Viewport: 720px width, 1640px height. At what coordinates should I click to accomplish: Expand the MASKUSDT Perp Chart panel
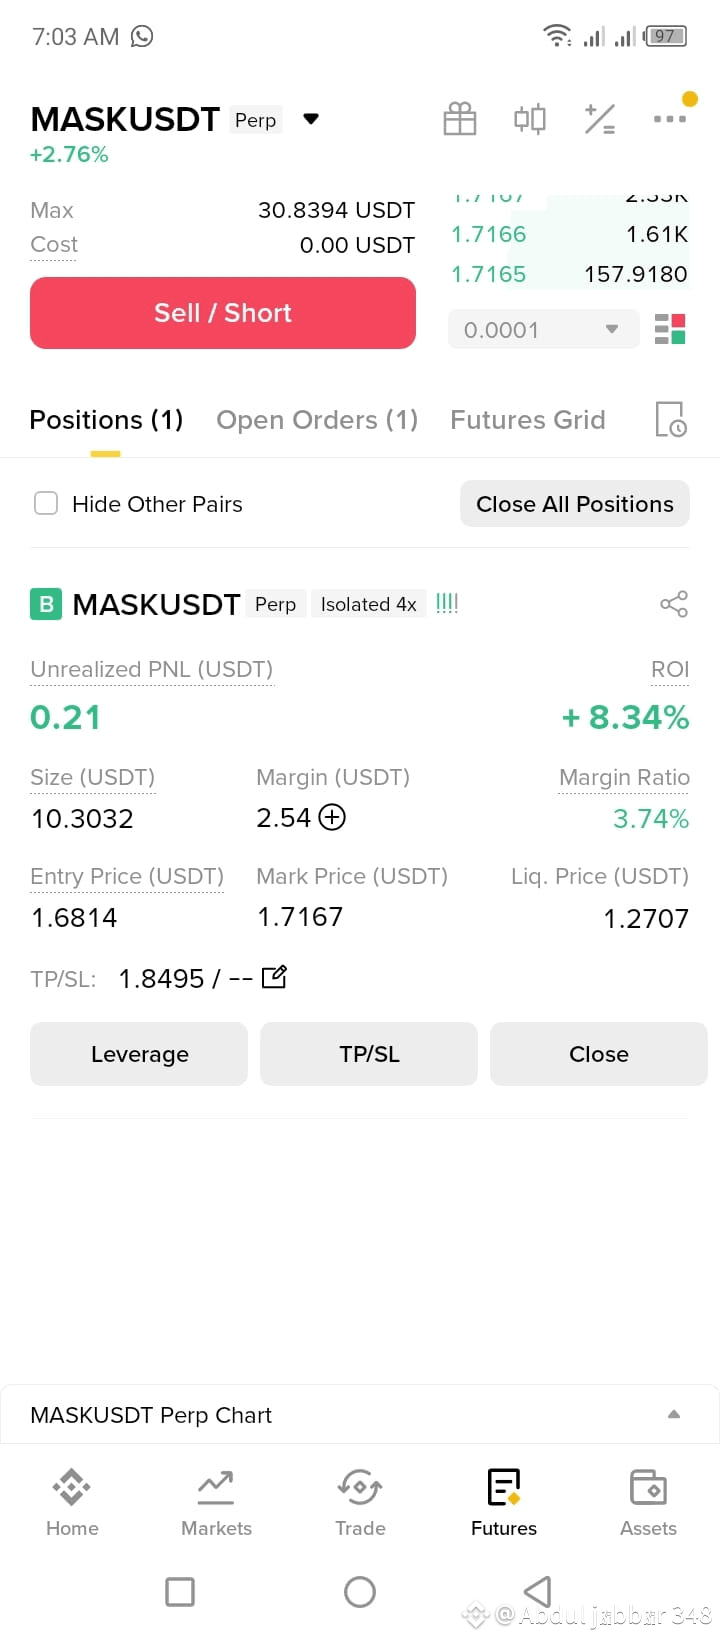click(x=360, y=1414)
